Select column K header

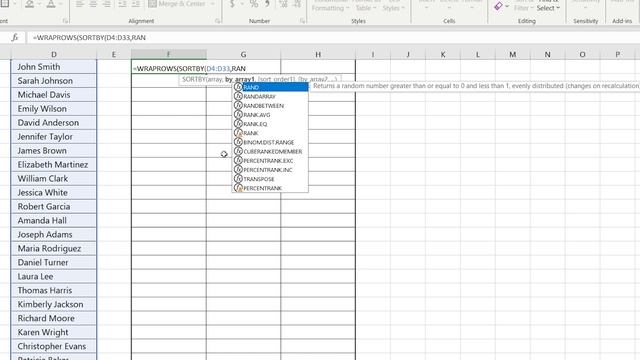coord(442,54)
